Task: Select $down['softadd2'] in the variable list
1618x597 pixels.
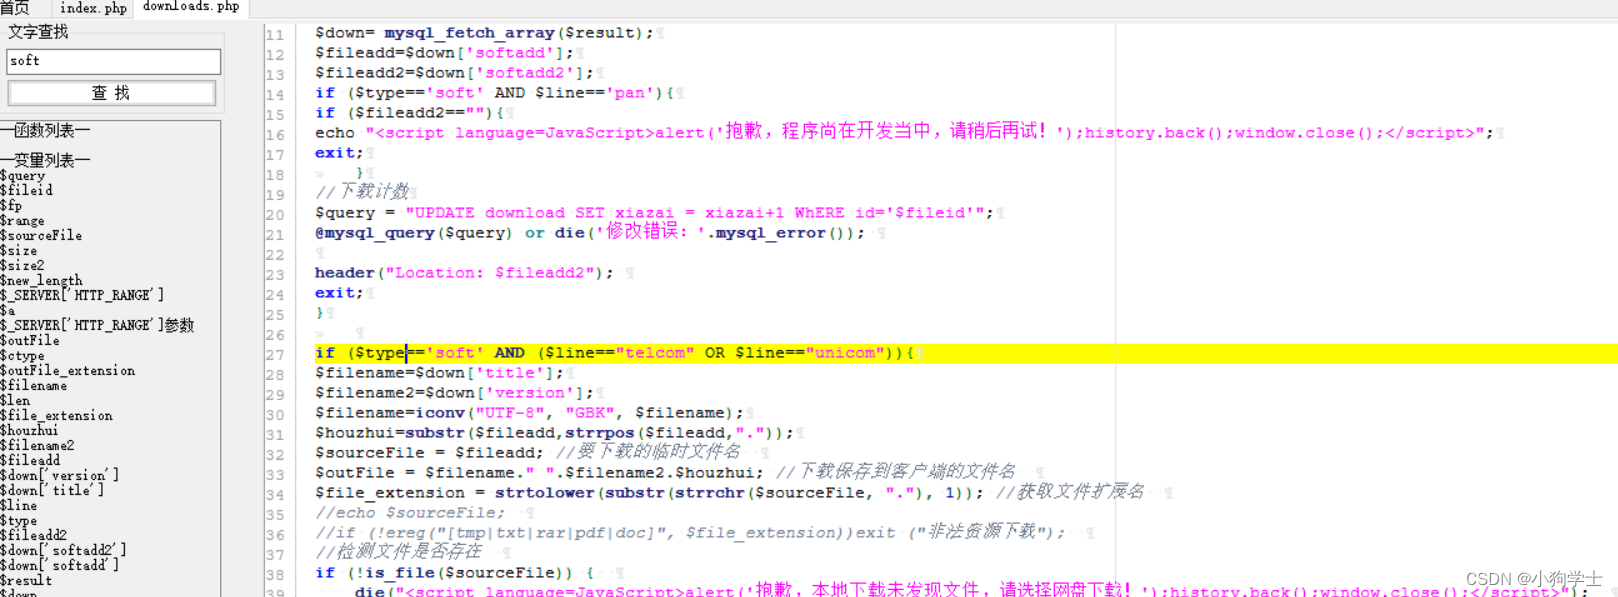Action: click(64, 550)
